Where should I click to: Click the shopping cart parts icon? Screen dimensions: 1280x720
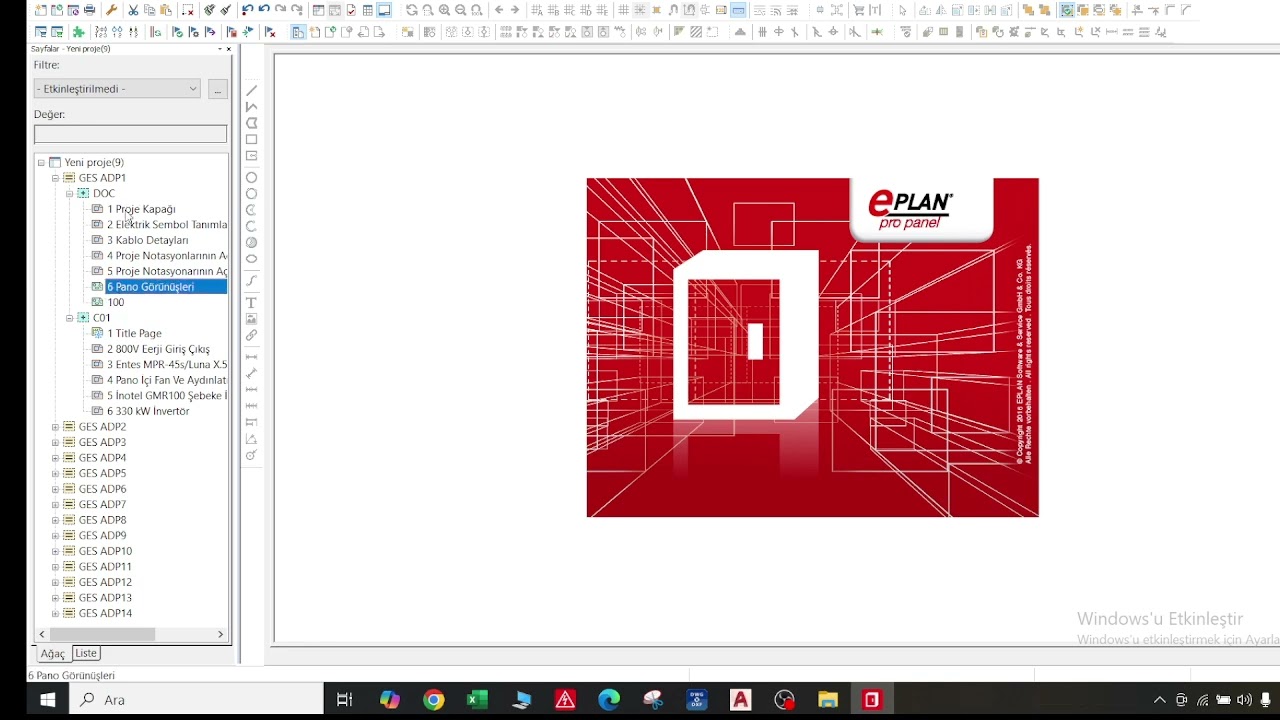pyautogui.click(x=858, y=10)
